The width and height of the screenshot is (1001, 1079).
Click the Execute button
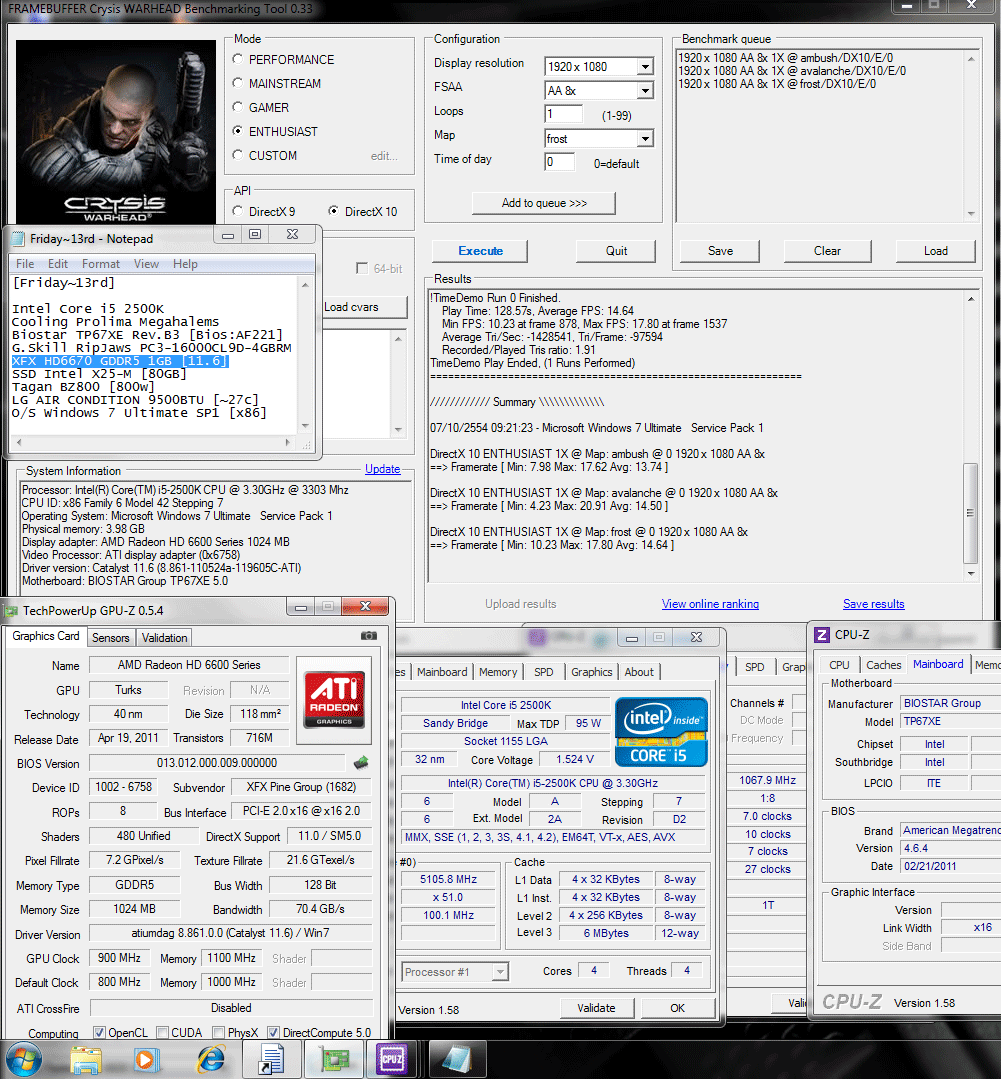click(480, 250)
